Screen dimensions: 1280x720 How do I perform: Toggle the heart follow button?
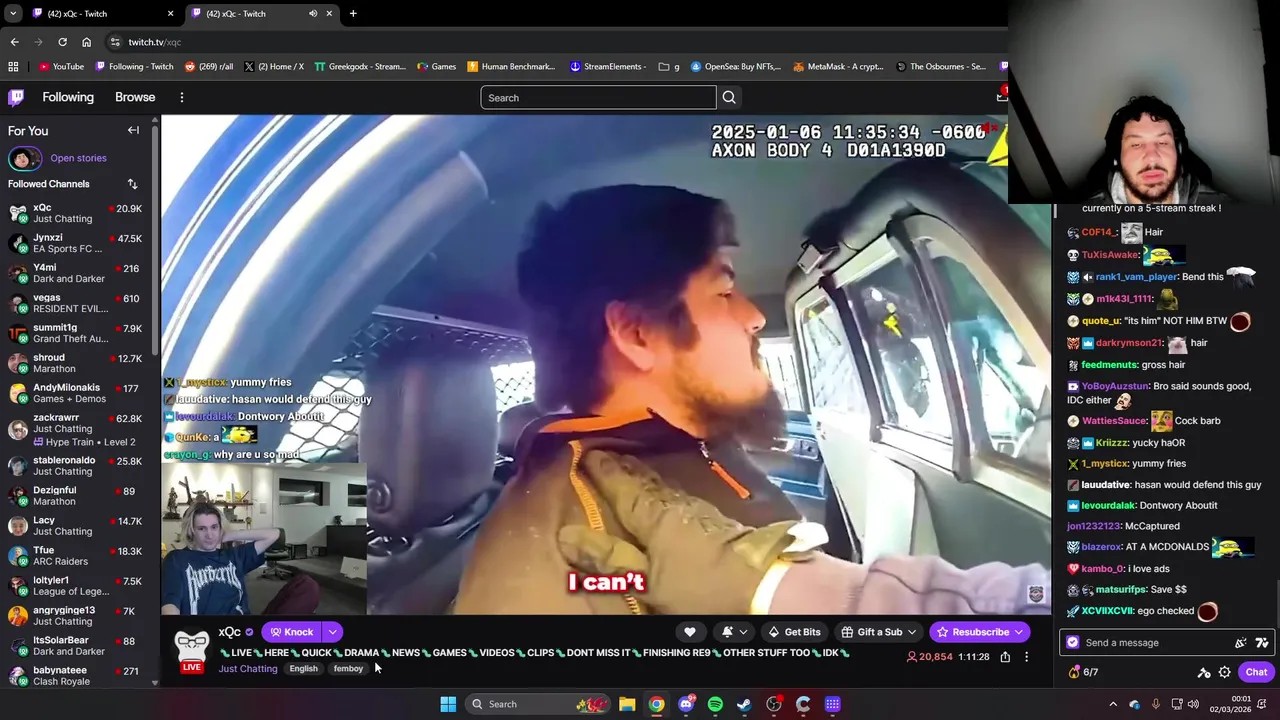click(x=689, y=632)
